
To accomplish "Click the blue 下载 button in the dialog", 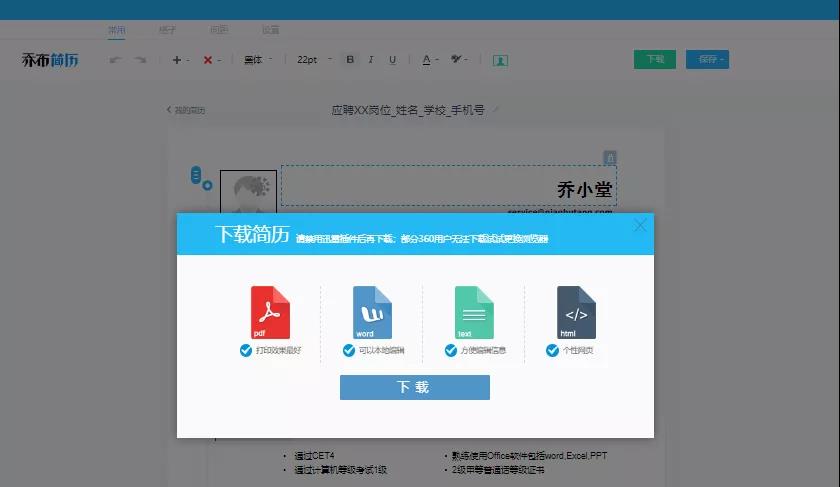I will click(x=414, y=388).
